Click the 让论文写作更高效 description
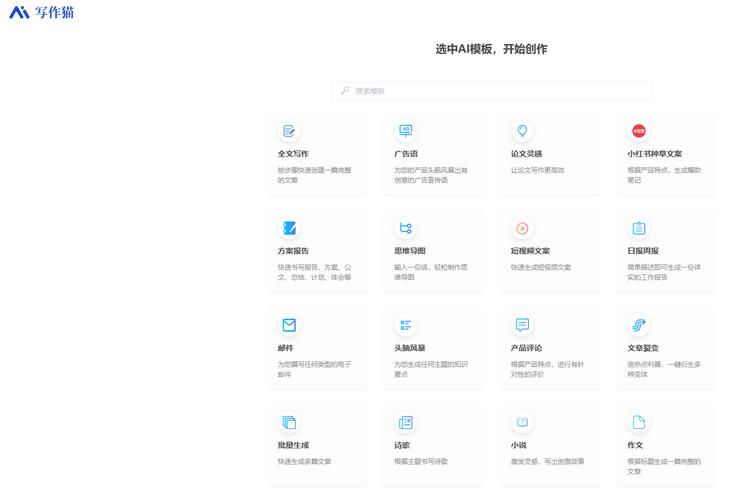This screenshot has height=500, width=745. click(537, 170)
